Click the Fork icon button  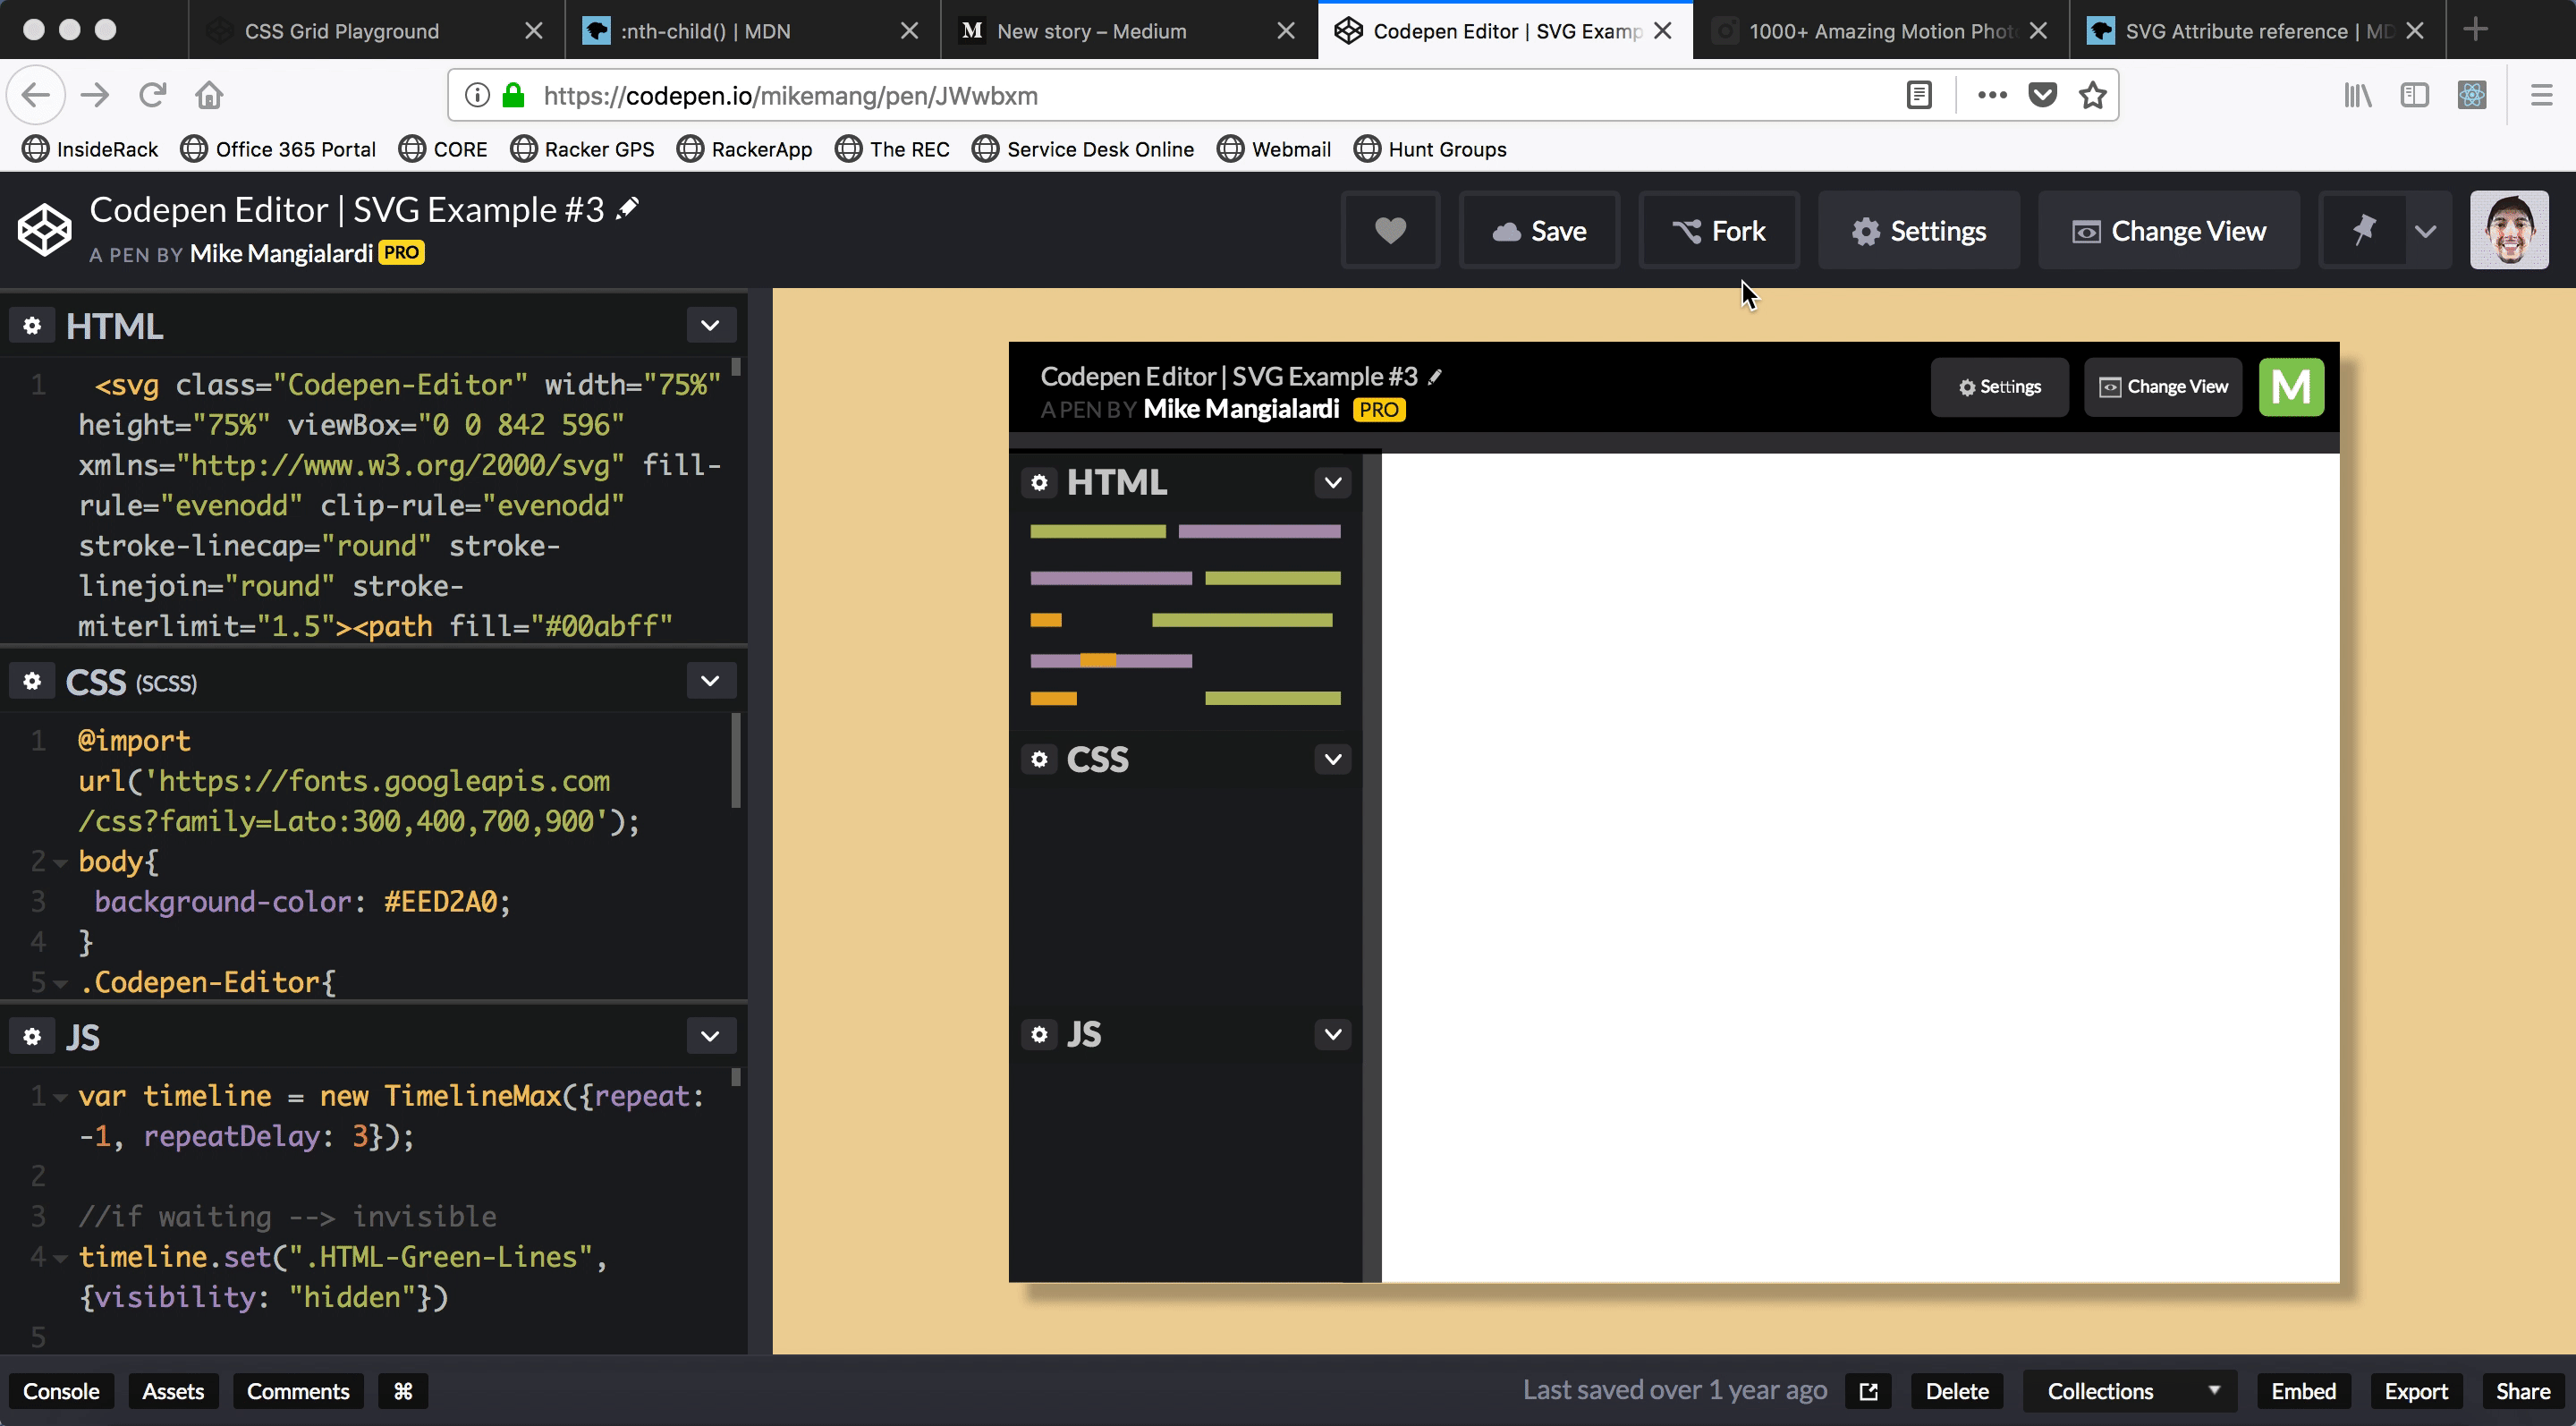click(x=1718, y=230)
